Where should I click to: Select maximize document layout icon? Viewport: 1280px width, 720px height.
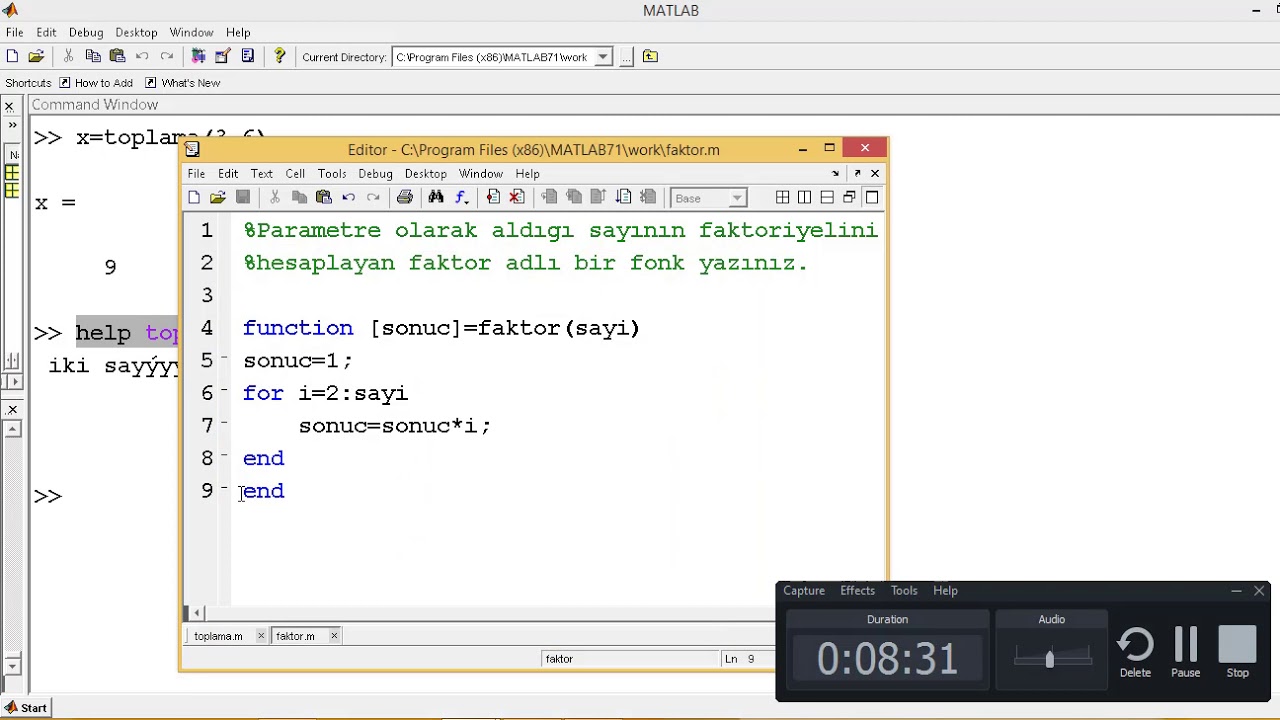pos(872,198)
